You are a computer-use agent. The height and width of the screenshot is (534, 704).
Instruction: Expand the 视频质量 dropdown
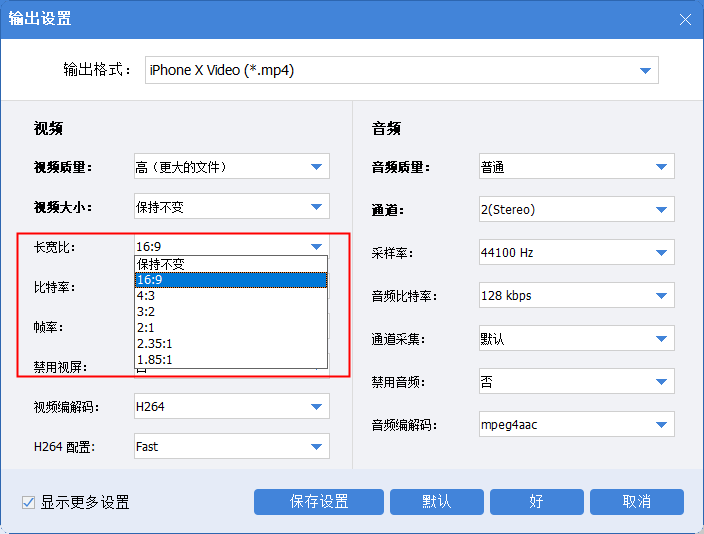click(x=231, y=167)
